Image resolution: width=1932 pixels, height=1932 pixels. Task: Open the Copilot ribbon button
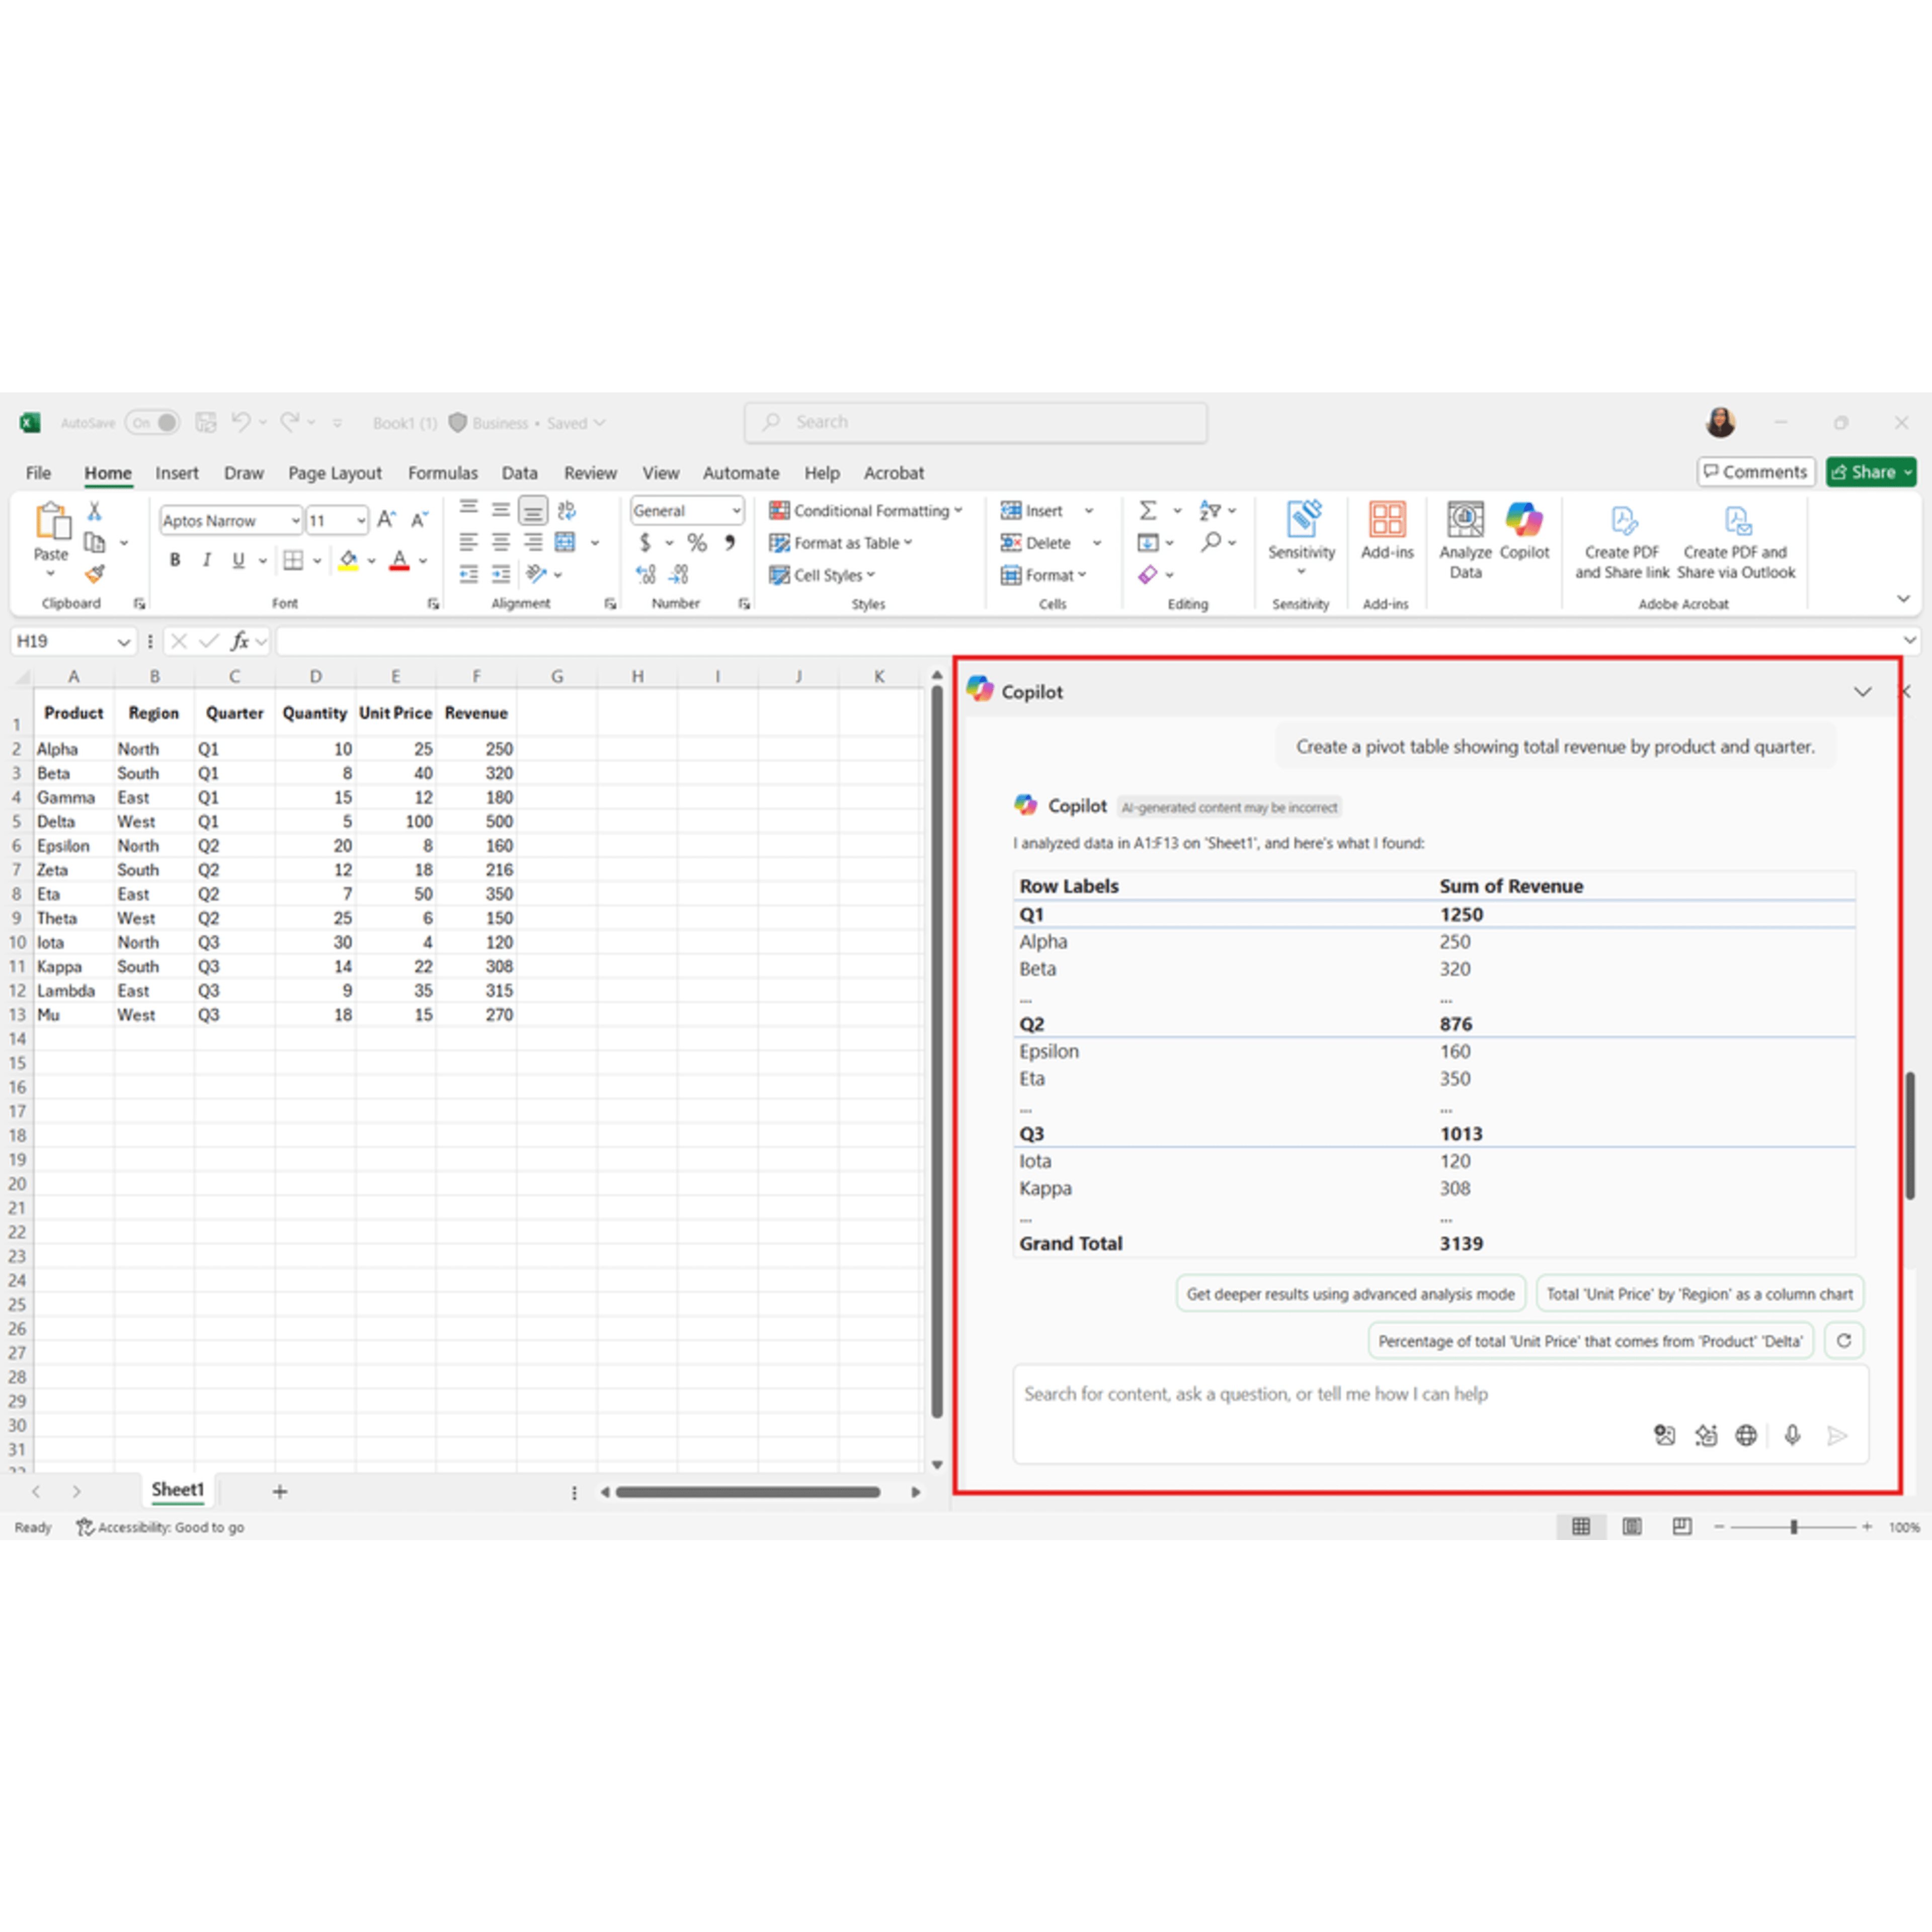coord(1524,532)
